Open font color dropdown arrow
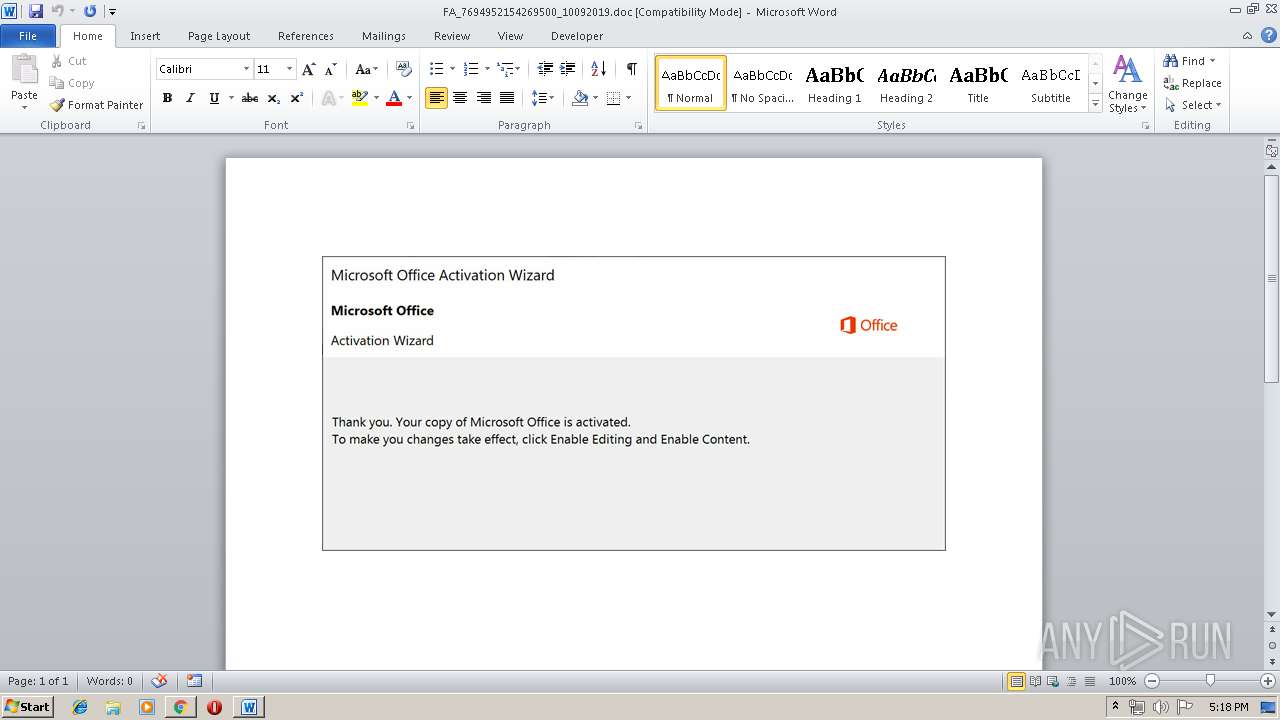 click(409, 98)
